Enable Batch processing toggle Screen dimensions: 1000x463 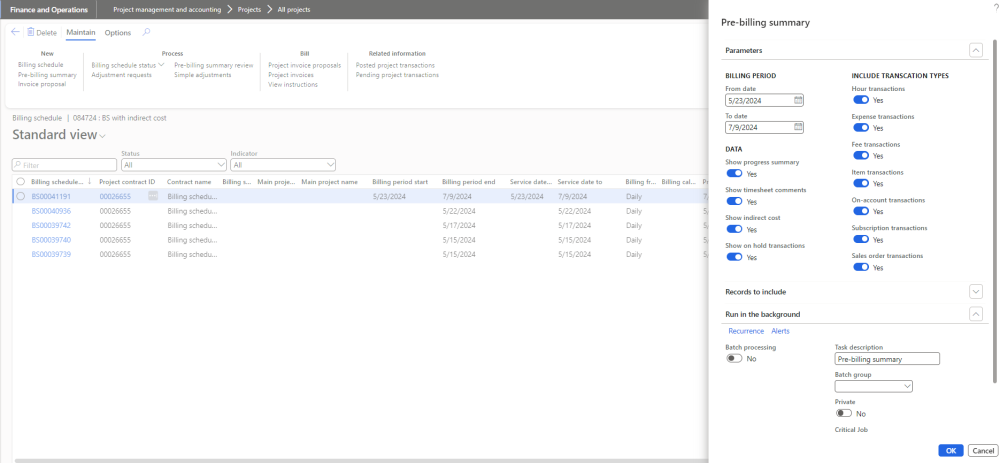(734, 358)
